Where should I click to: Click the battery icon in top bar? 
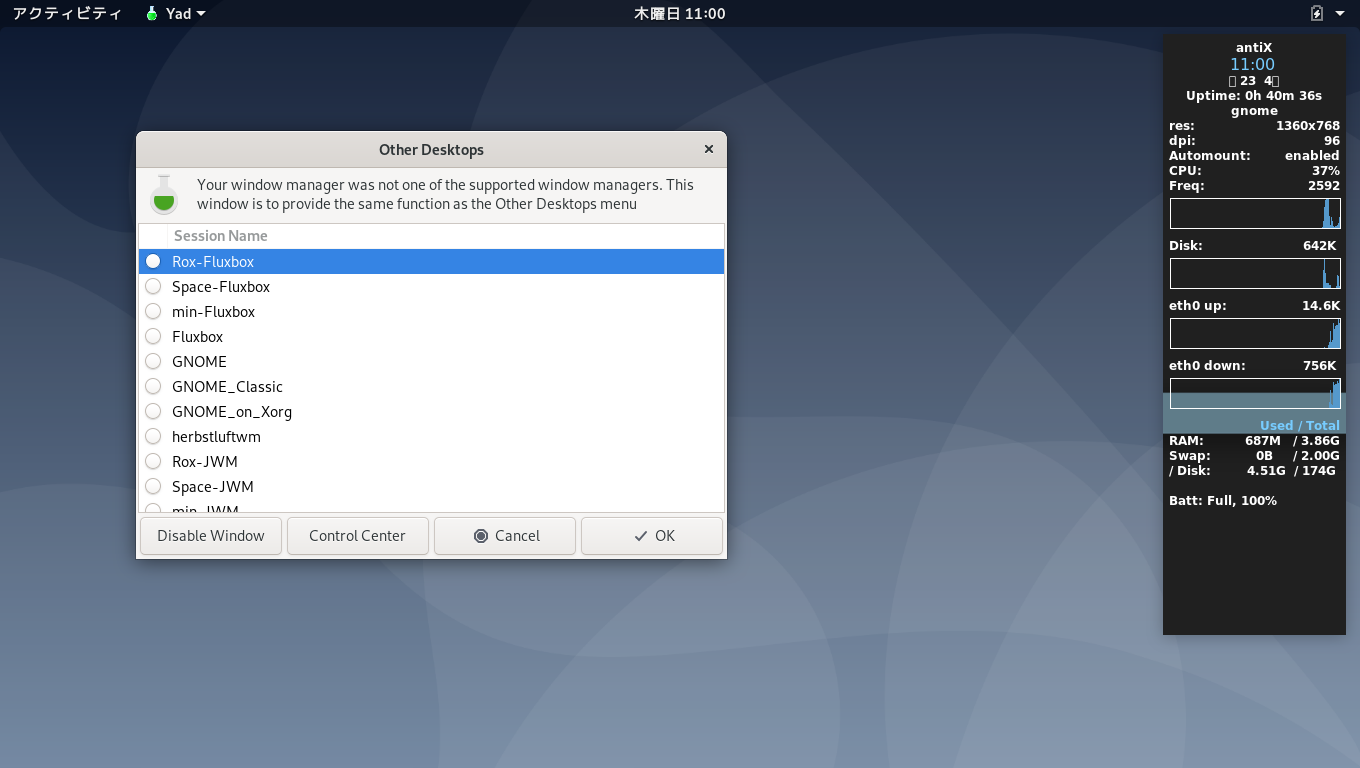(x=1317, y=14)
